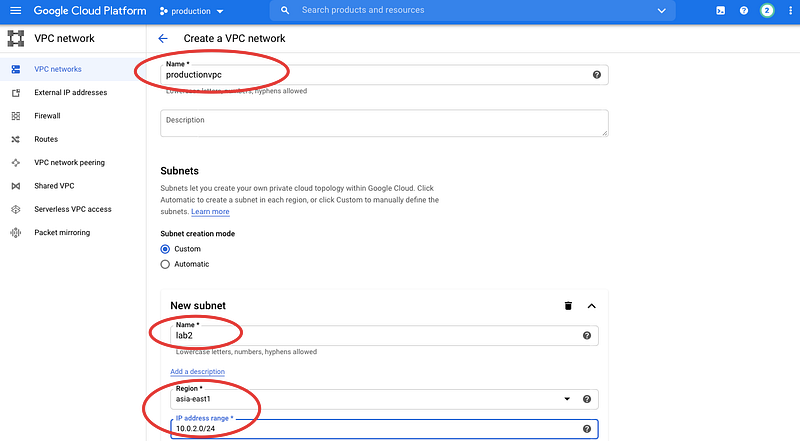
Task: Expand the search bar dropdown arrow
Action: (661, 10)
